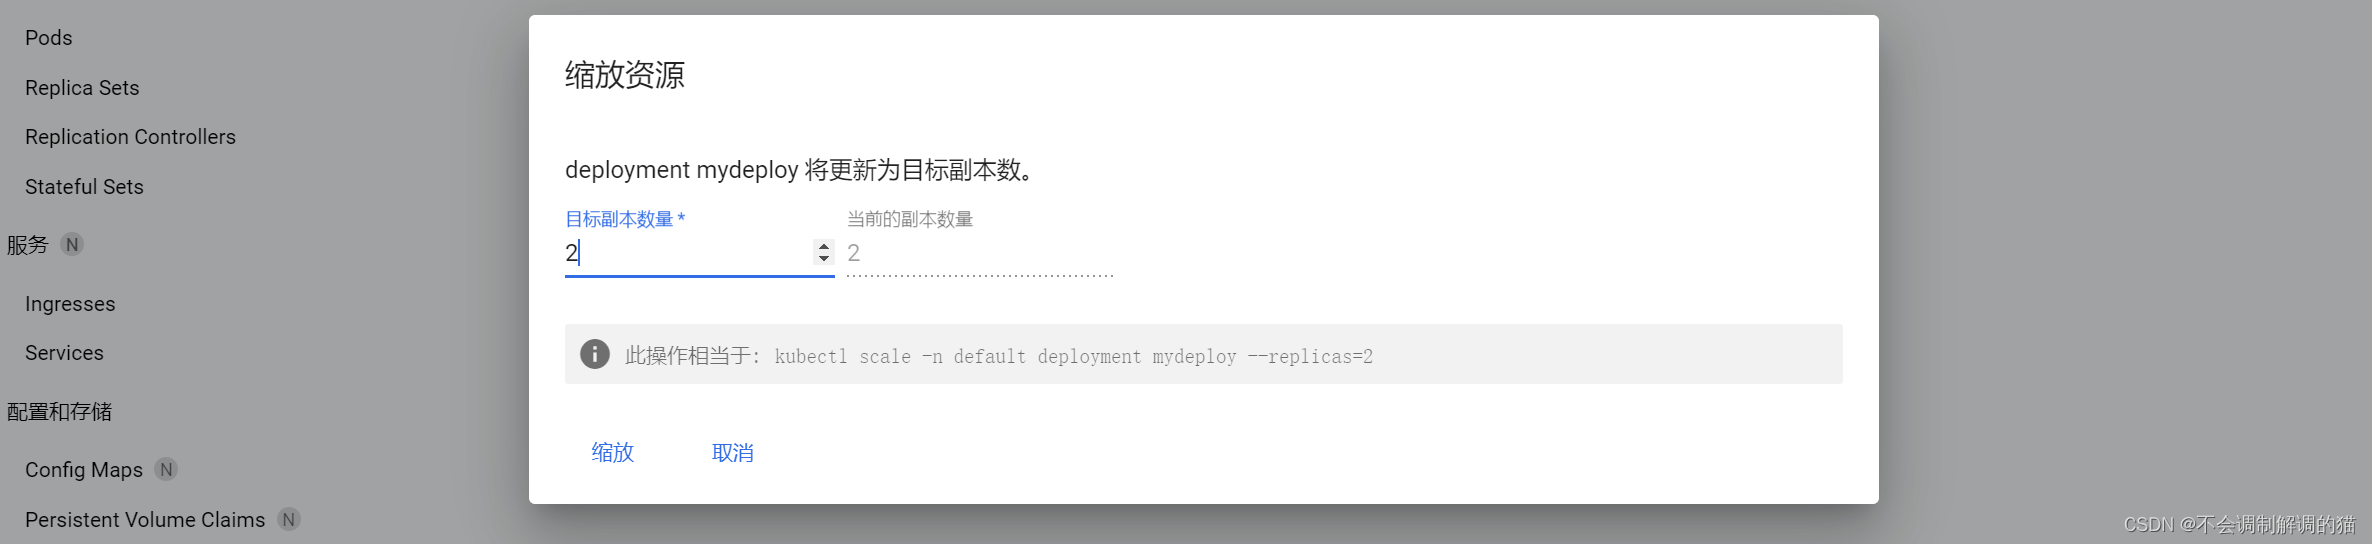Click the N badge beside Persistent Volume Claims
The width and height of the screenshot is (2372, 544).
click(289, 519)
